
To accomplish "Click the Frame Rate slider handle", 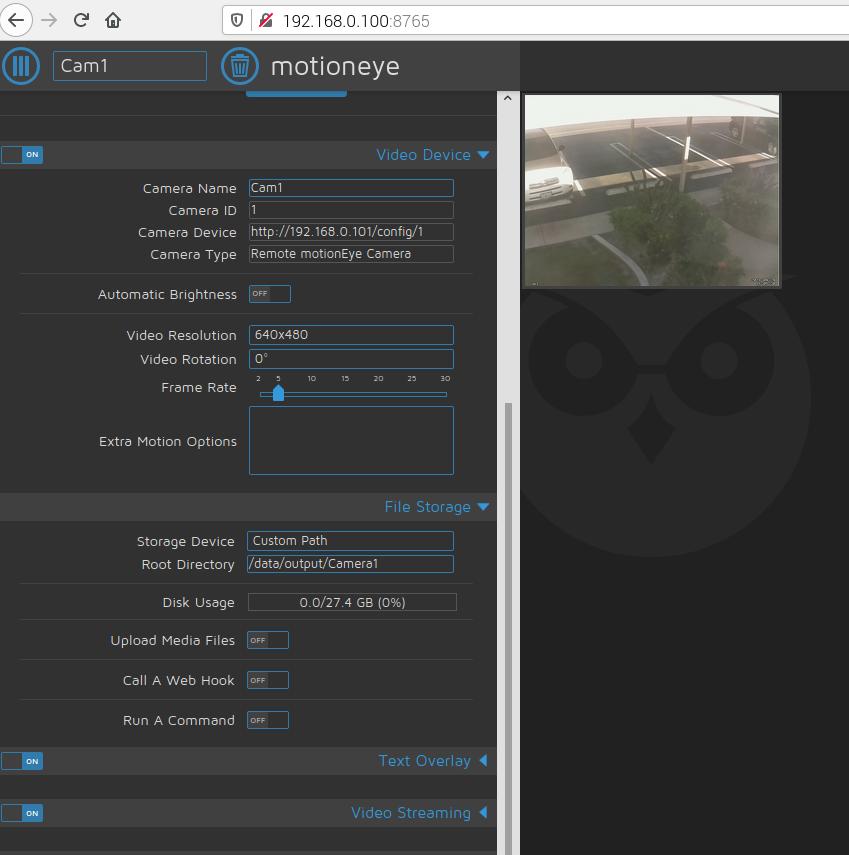I will 277,393.
